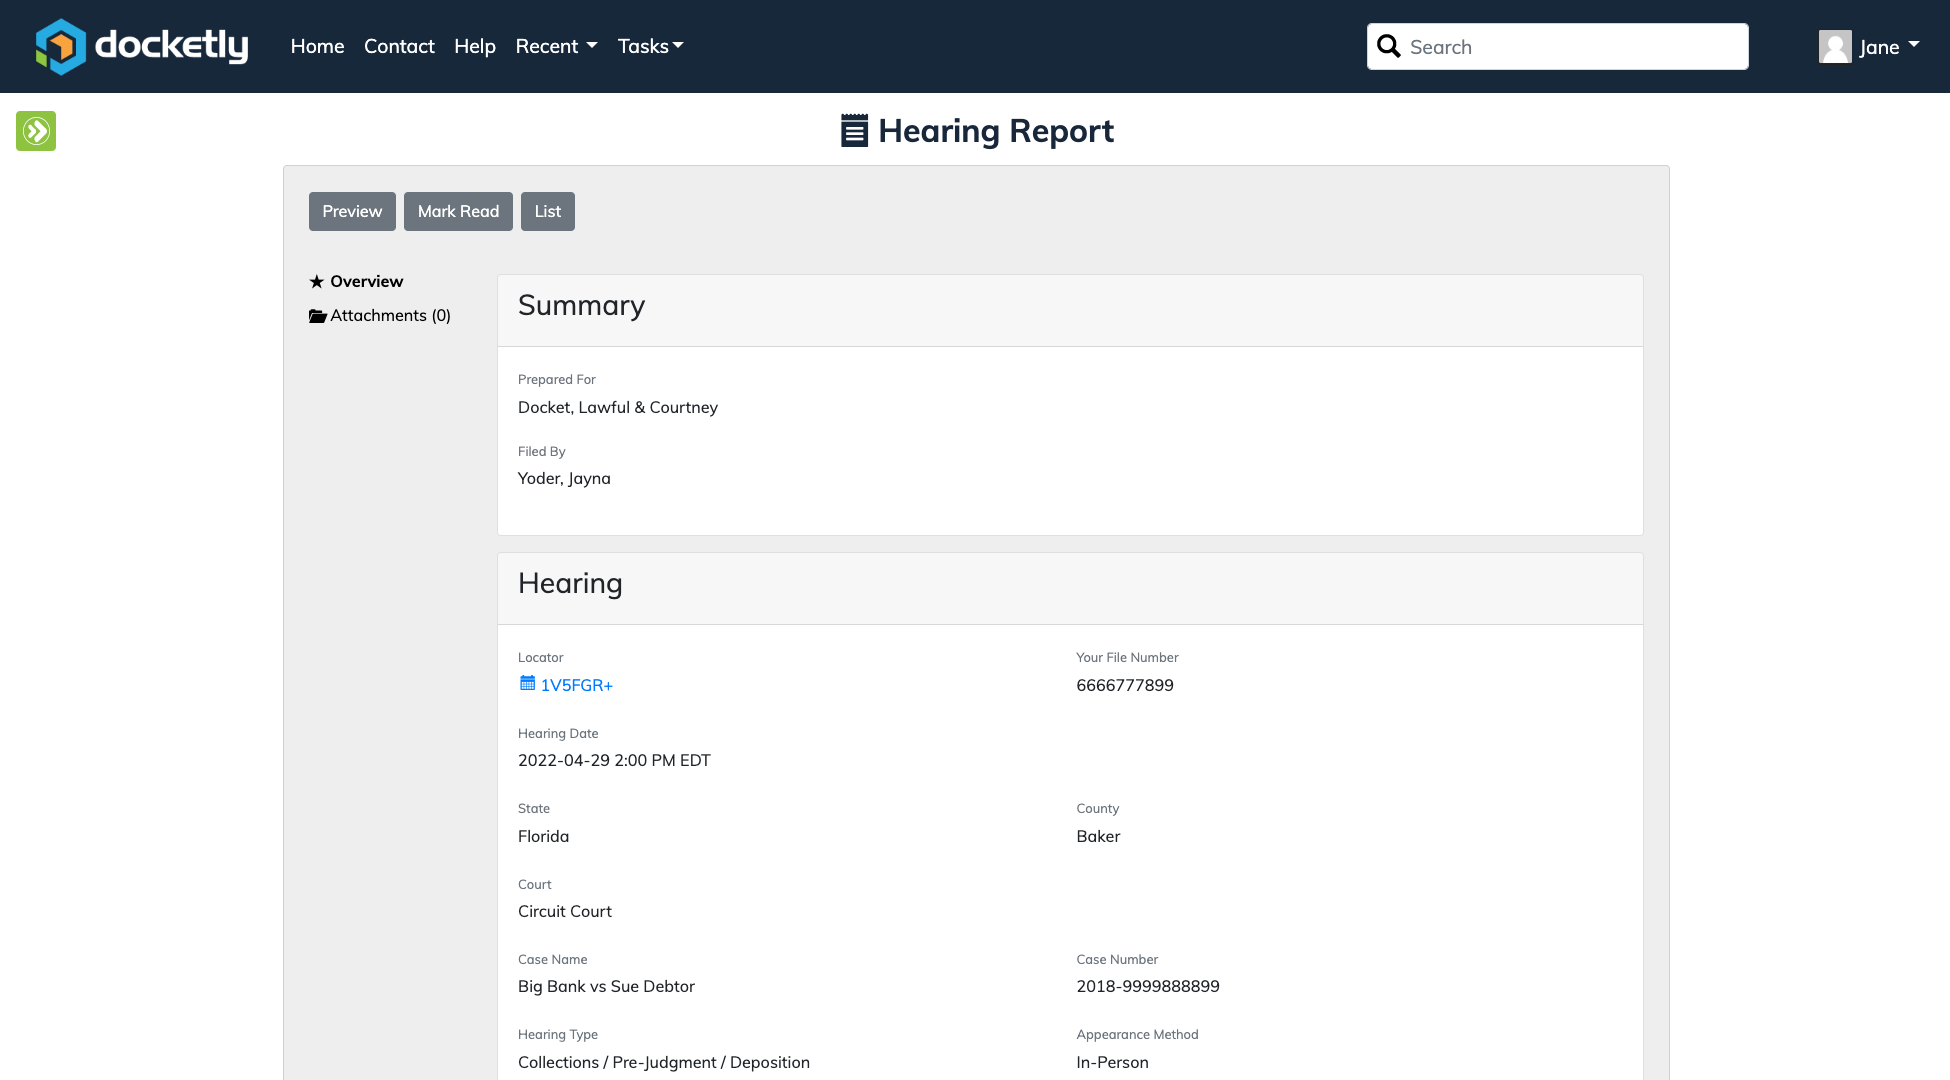This screenshot has width=1950, height=1080.
Task: Open the Contact page from navbar
Action: click(399, 46)
